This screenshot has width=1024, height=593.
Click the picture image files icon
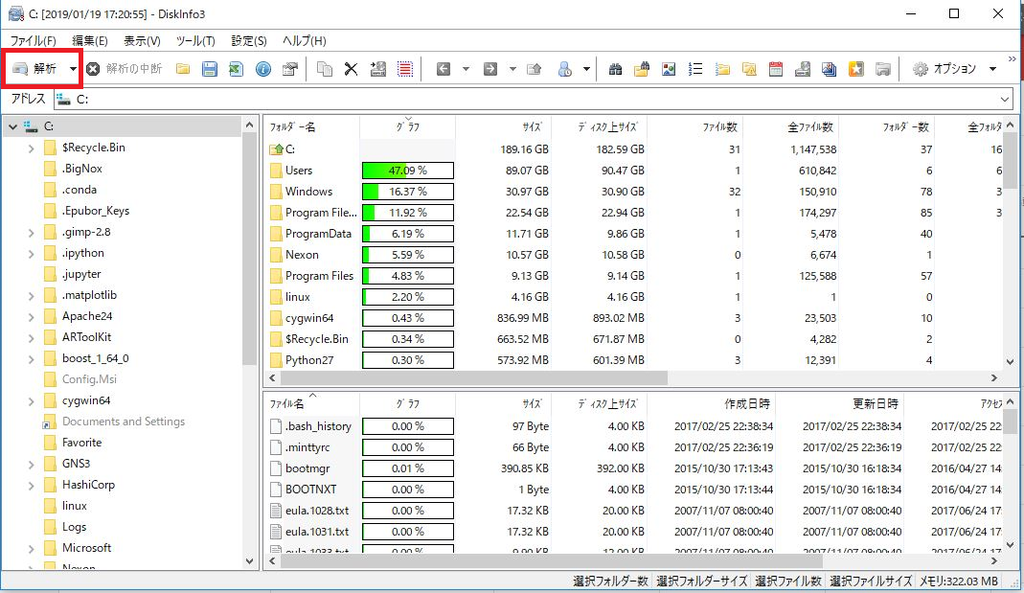pos(669,69)
